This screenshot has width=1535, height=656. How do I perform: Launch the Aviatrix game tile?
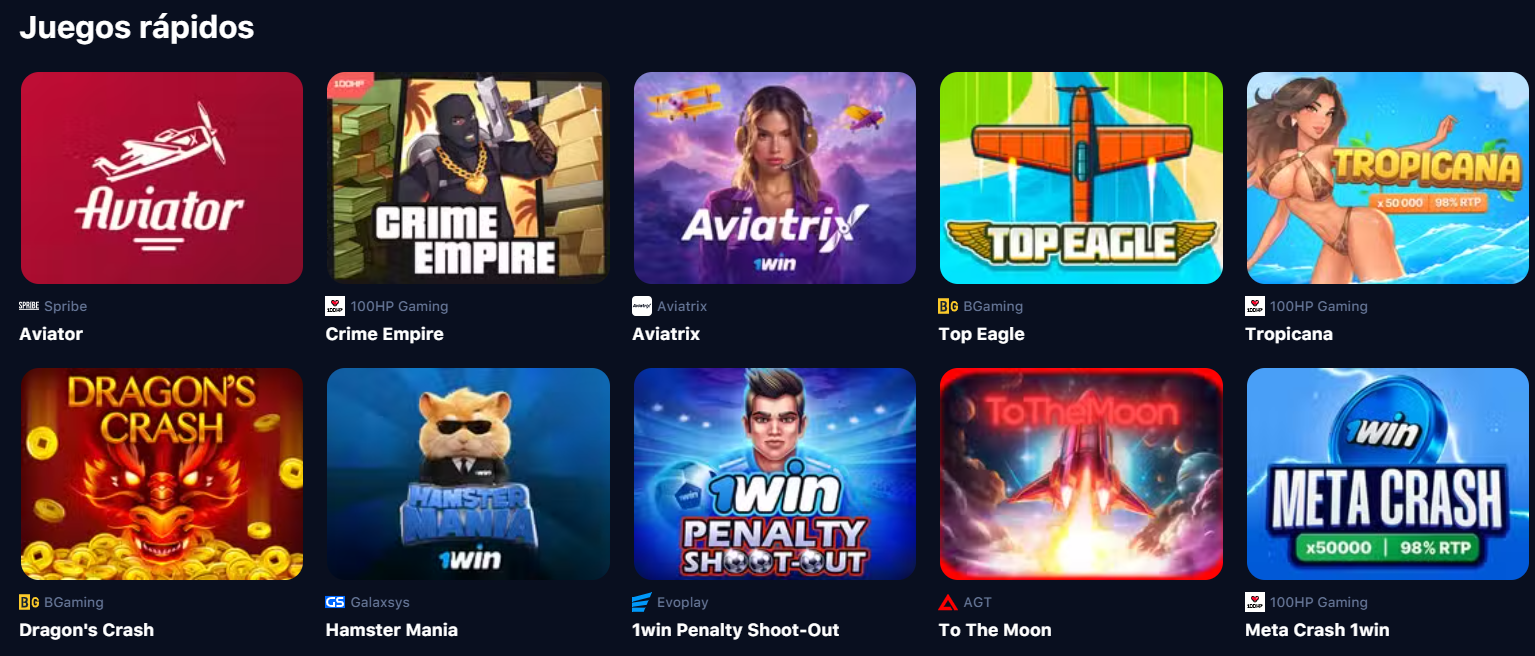(x=775, y=178)
